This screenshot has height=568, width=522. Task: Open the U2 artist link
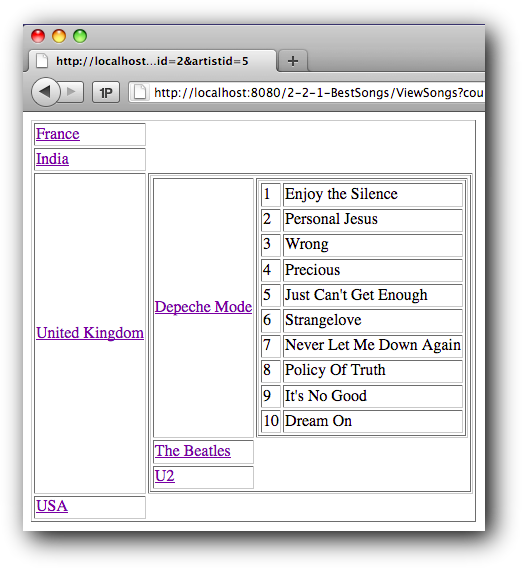[x=165, y=476]
